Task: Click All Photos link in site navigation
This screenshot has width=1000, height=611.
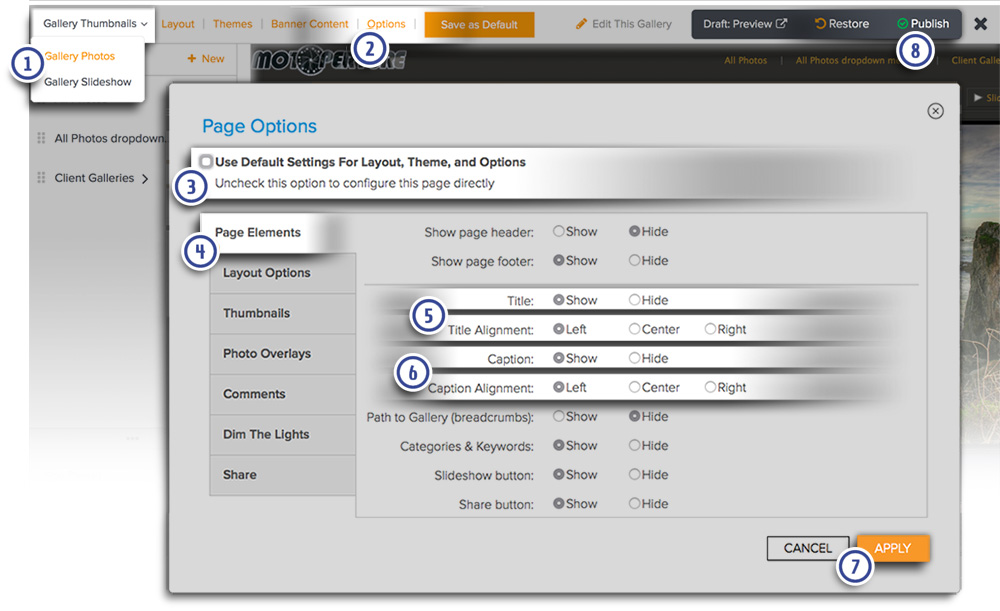Action: (x=746, y=61)
